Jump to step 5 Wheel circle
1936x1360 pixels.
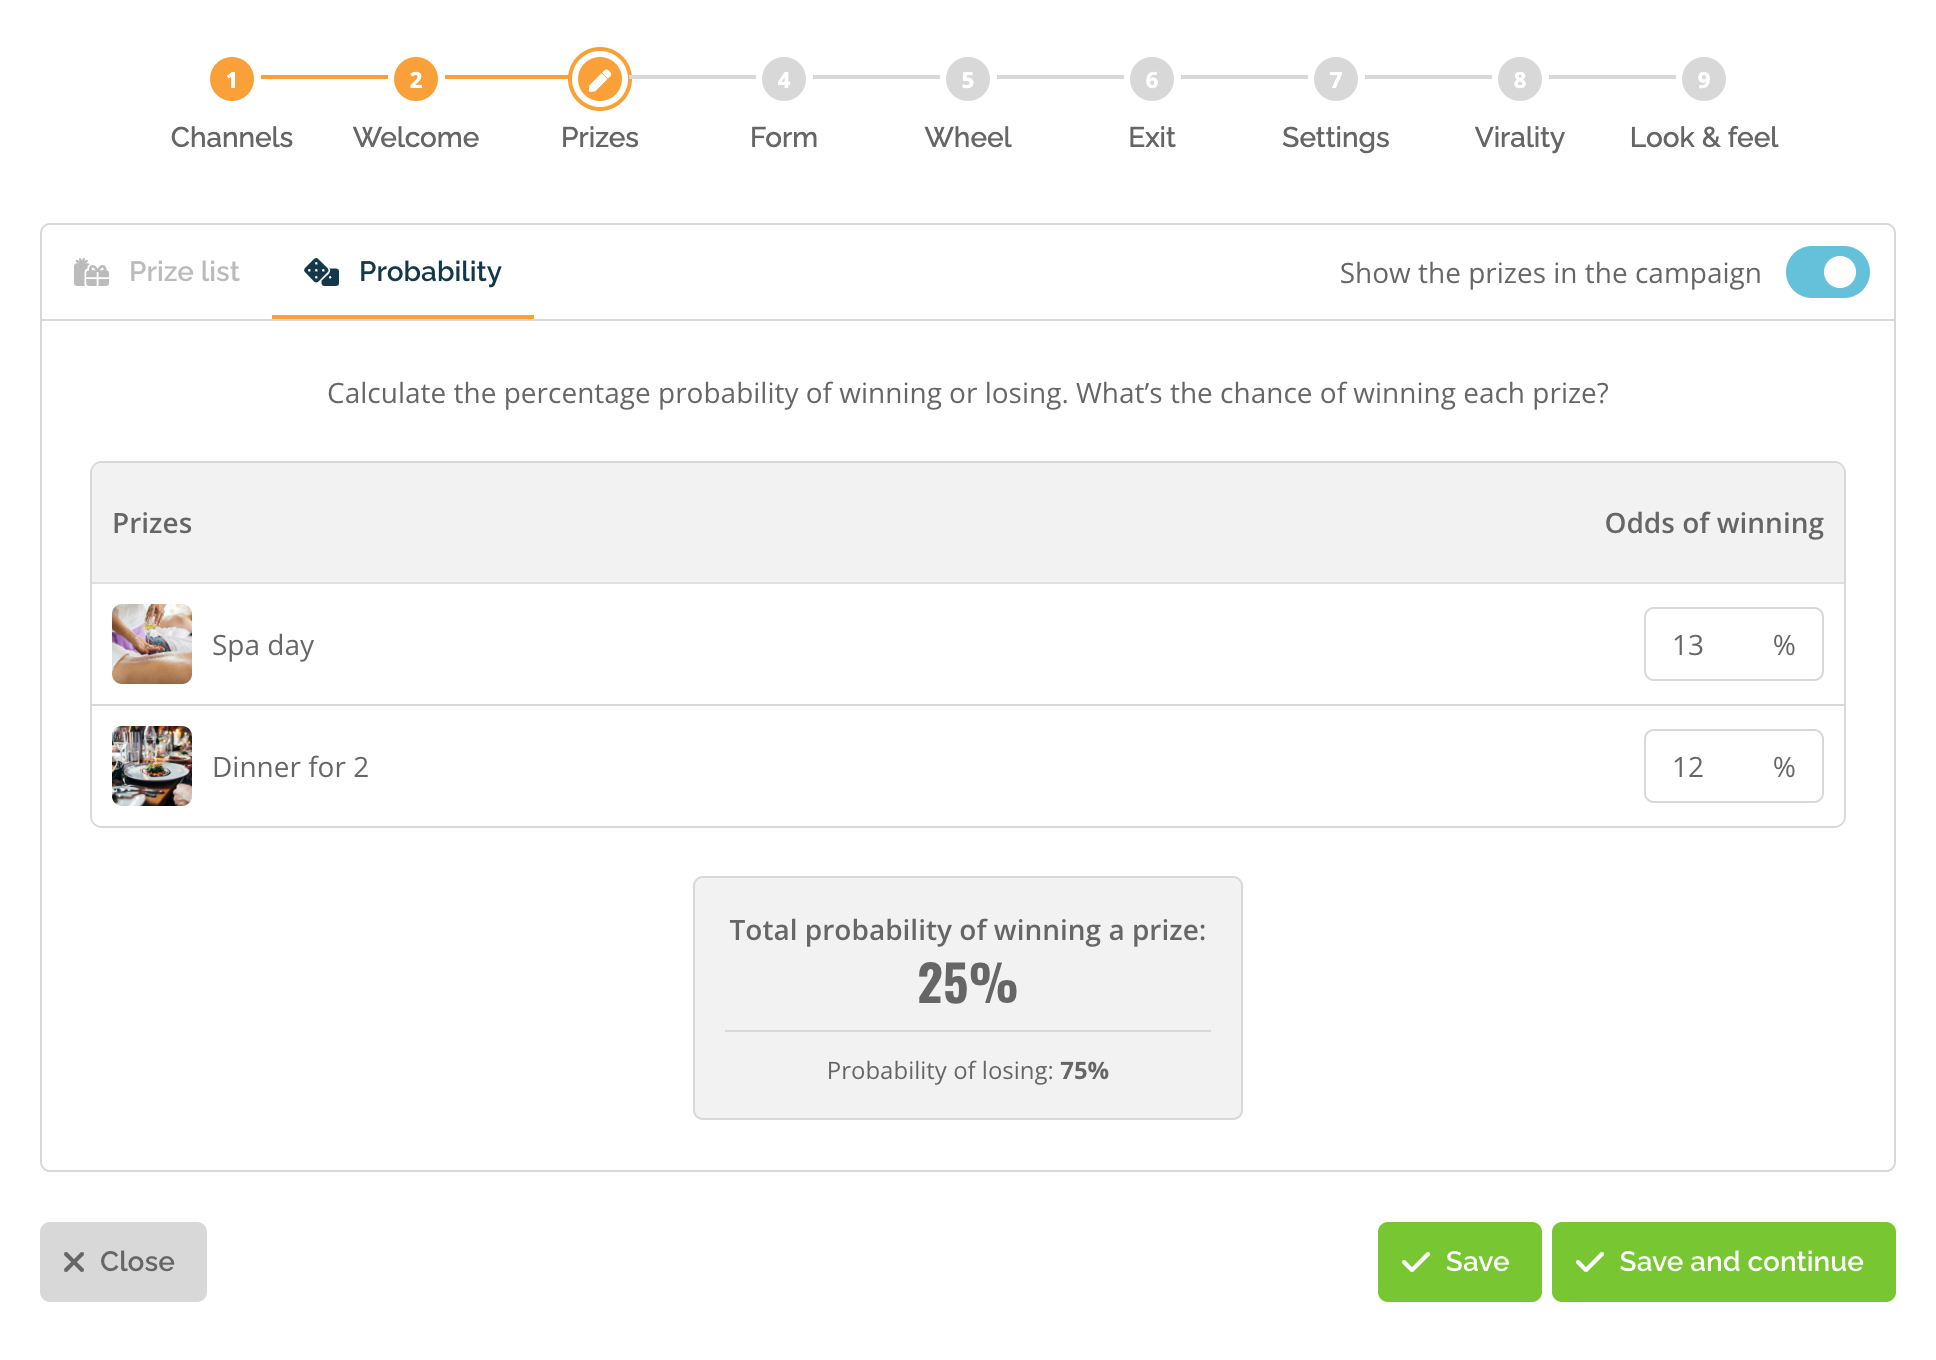[x=968, y=79]
